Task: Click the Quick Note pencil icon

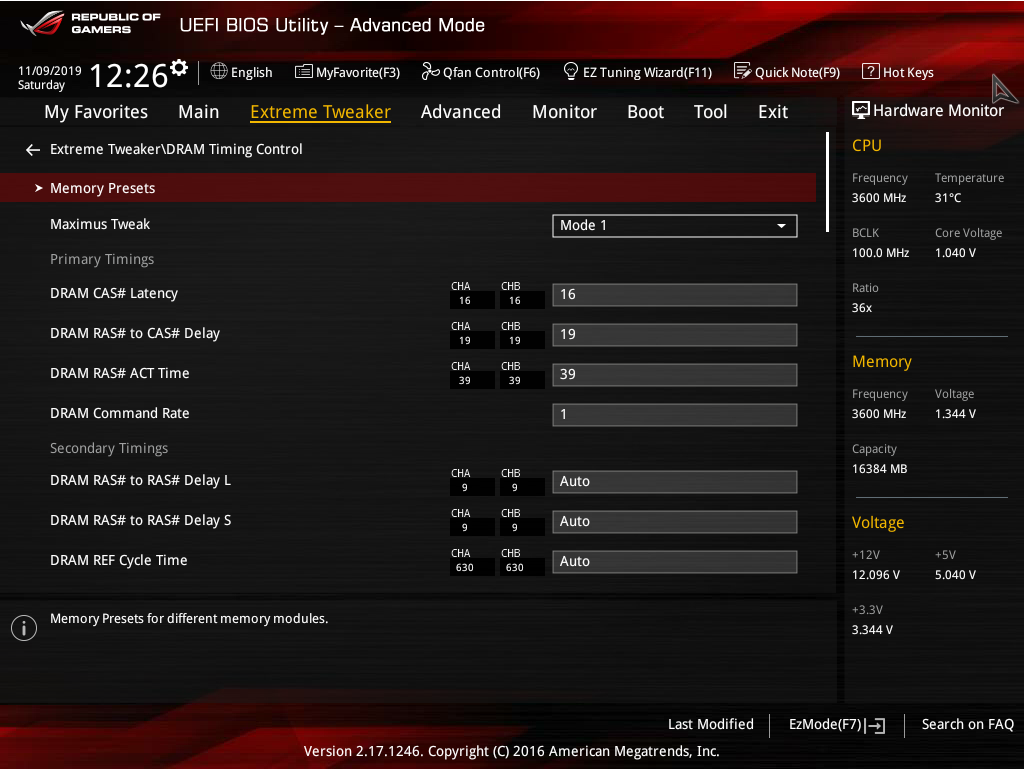Action: tap(743, 71)
